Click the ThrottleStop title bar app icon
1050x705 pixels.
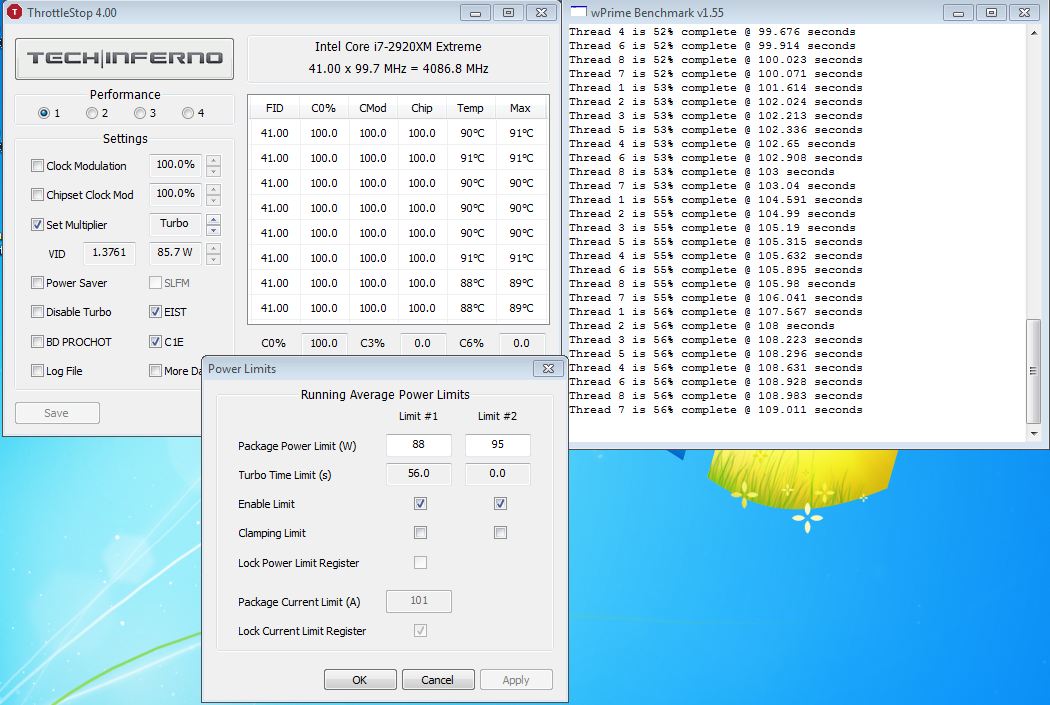click(14, 12)
